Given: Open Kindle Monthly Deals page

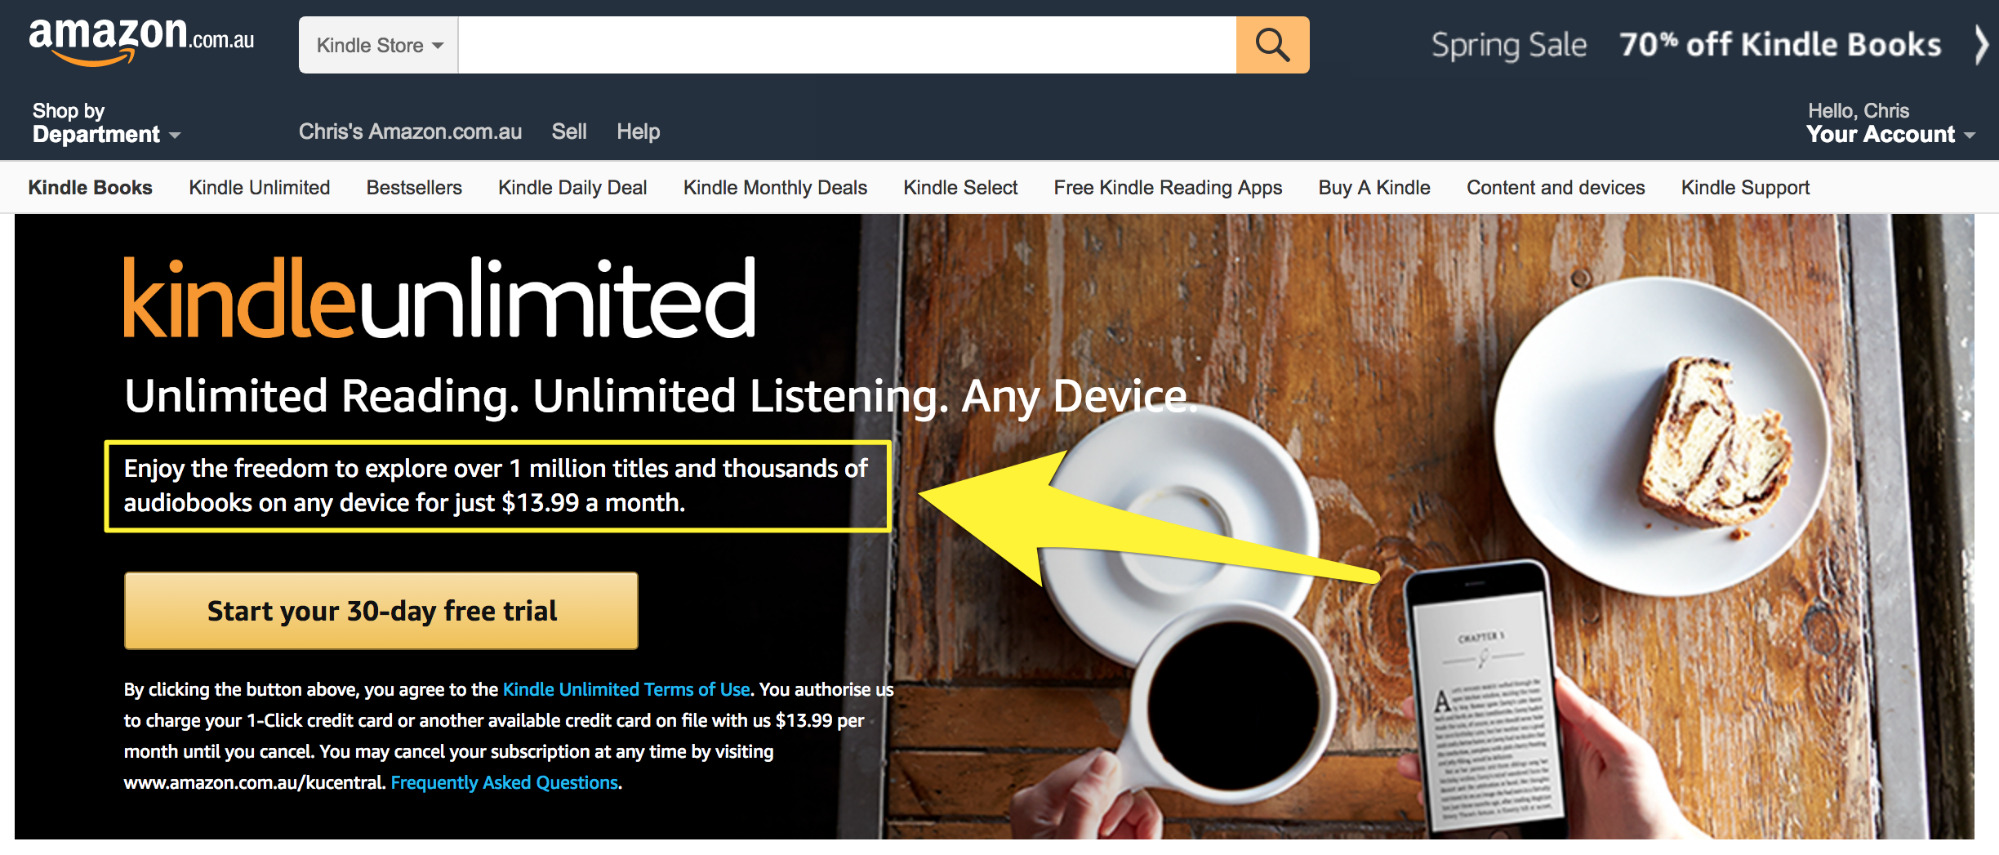Looking at the screenshot, I should (x=775, y=187).
